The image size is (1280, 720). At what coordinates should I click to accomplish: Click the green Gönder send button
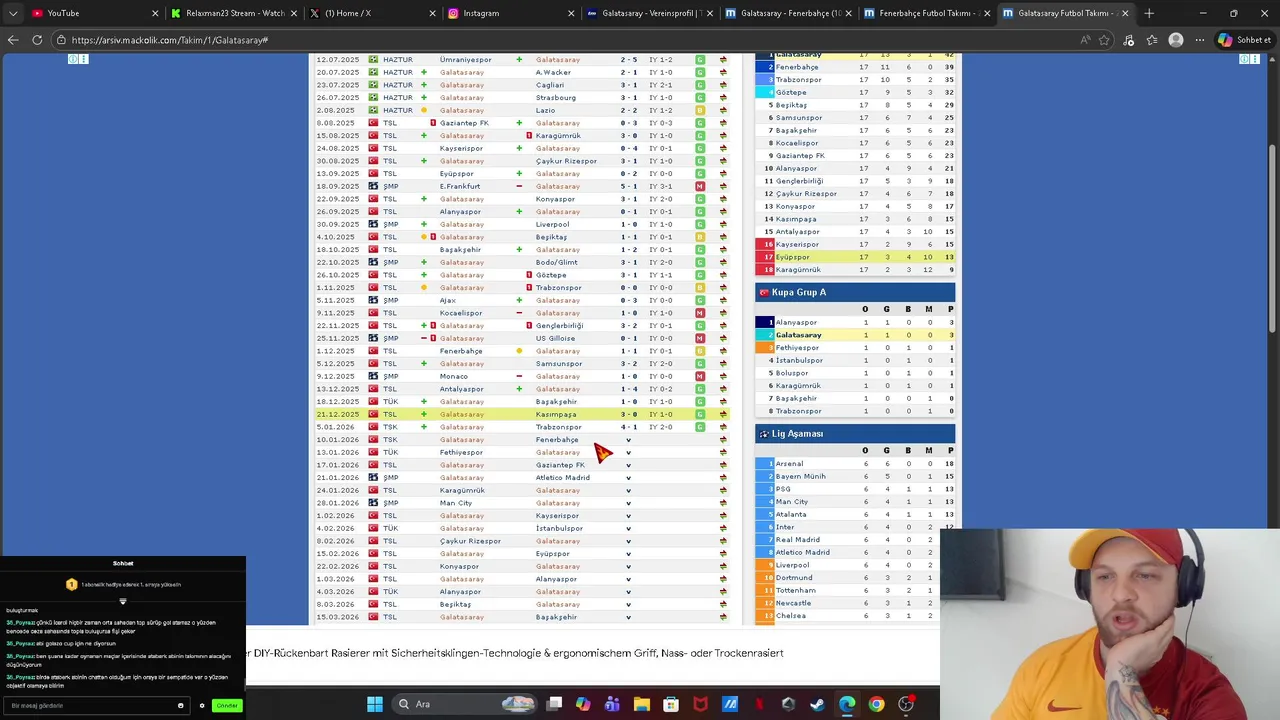(227, 705)
